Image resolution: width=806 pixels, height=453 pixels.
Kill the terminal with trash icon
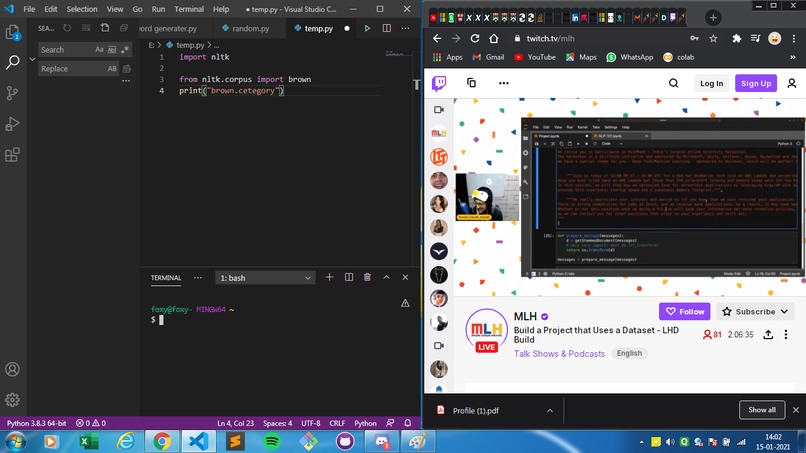(x=367, y=278)
